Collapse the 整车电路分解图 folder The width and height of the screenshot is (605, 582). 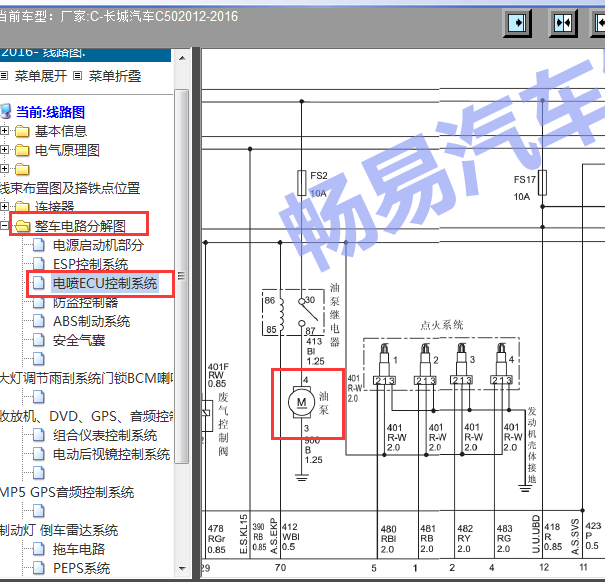pyautogui.click(x=4, y=225)
